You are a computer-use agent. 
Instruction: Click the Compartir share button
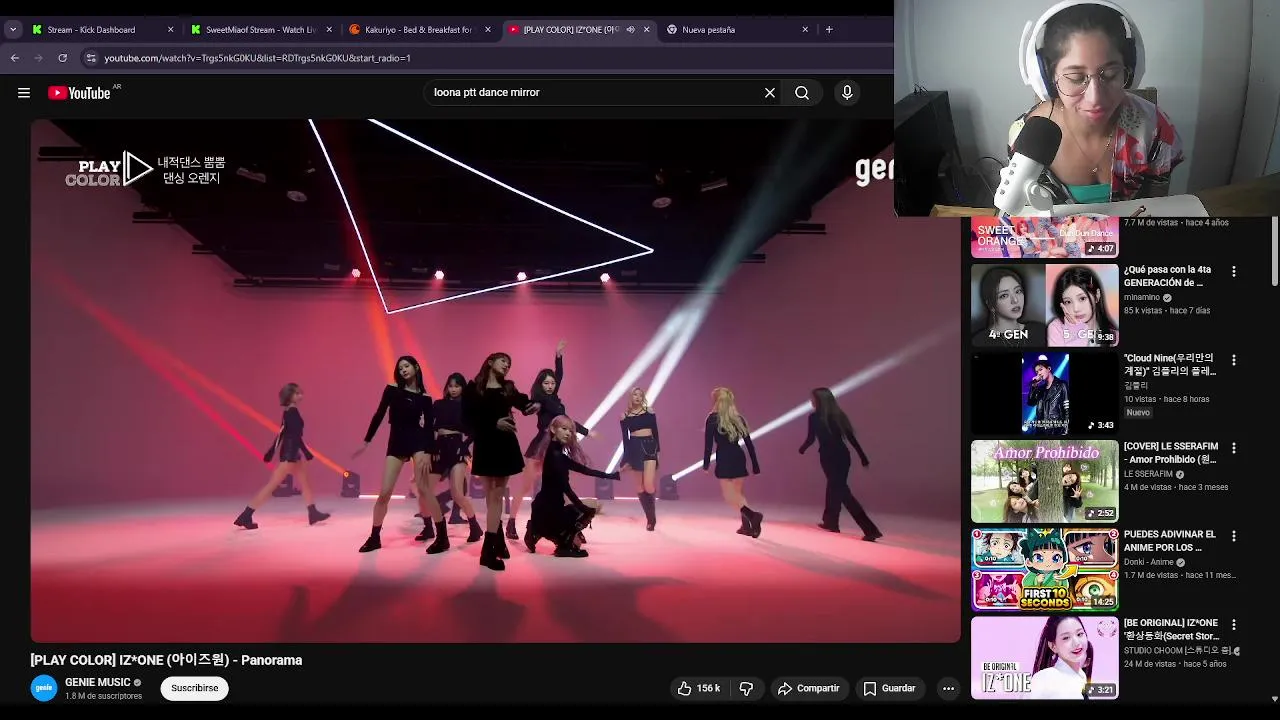[808, 688]
